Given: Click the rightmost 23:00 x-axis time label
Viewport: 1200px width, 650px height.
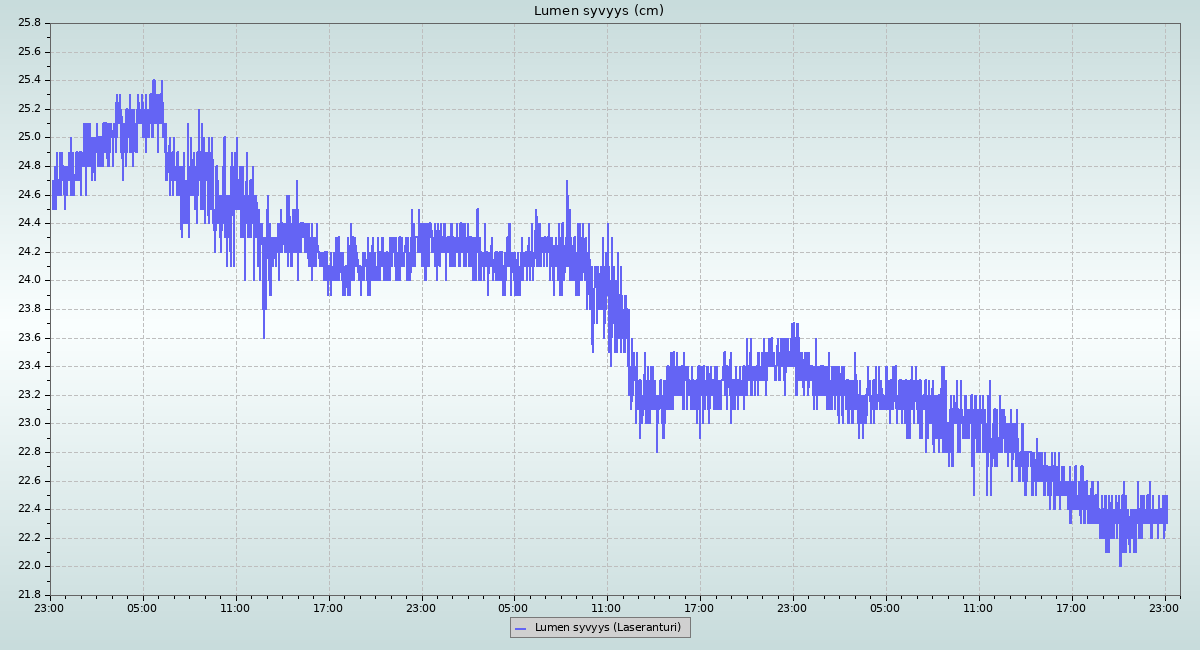Looking at the screenshot, I should click(x=1165, y=607).
